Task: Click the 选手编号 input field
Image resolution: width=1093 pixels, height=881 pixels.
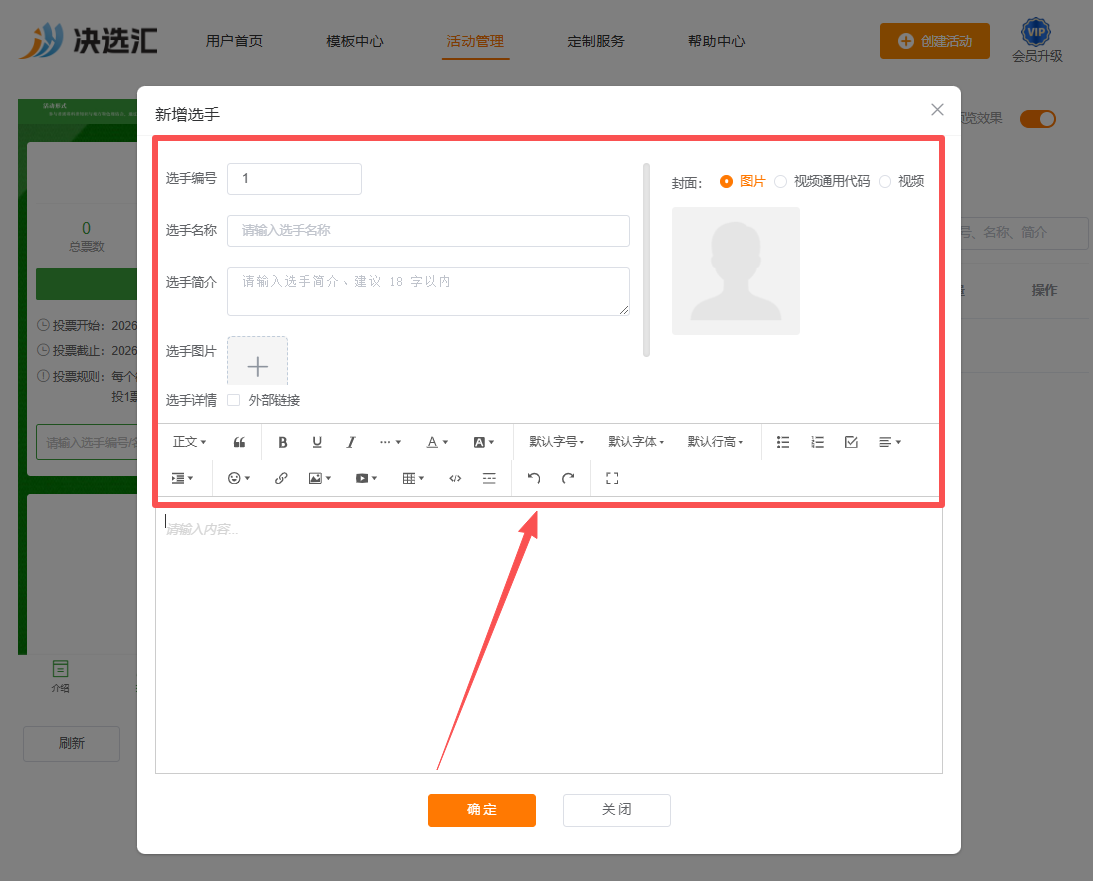Action: (294, 179)
